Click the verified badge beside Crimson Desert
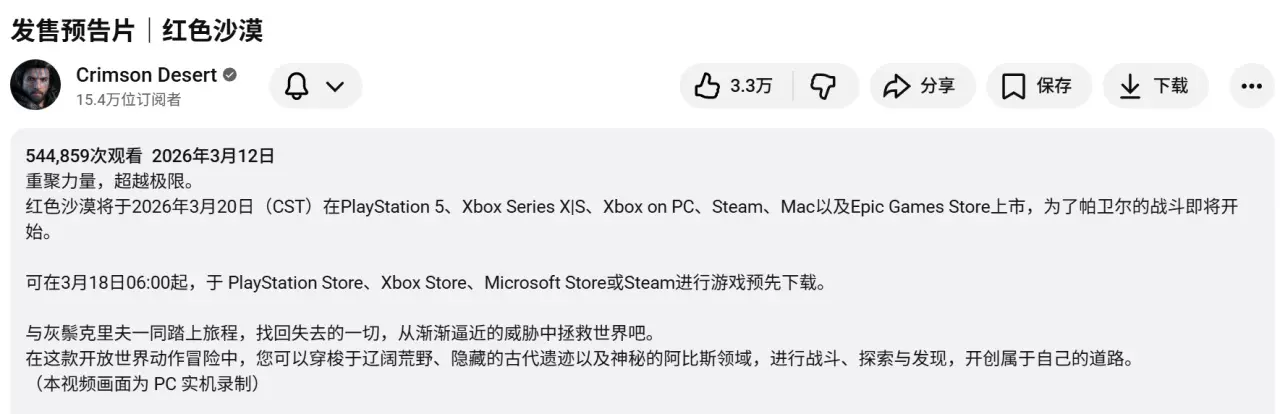 (230, 75)
